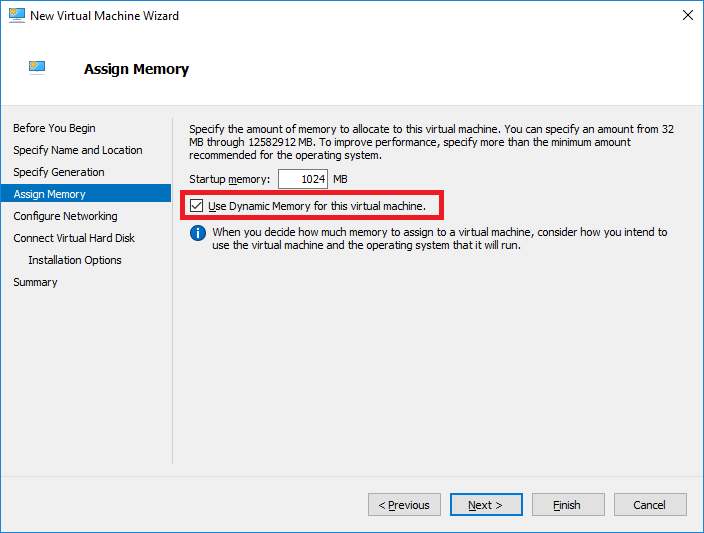Screen dimensions: 704x533
Task: Open Connect Virtual Hard Disk step
Action: [x=74, y=238]
